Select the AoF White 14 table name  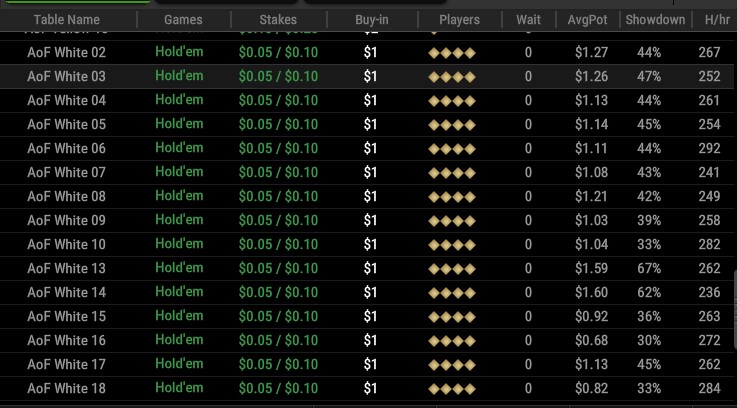[x=66, y=293]
